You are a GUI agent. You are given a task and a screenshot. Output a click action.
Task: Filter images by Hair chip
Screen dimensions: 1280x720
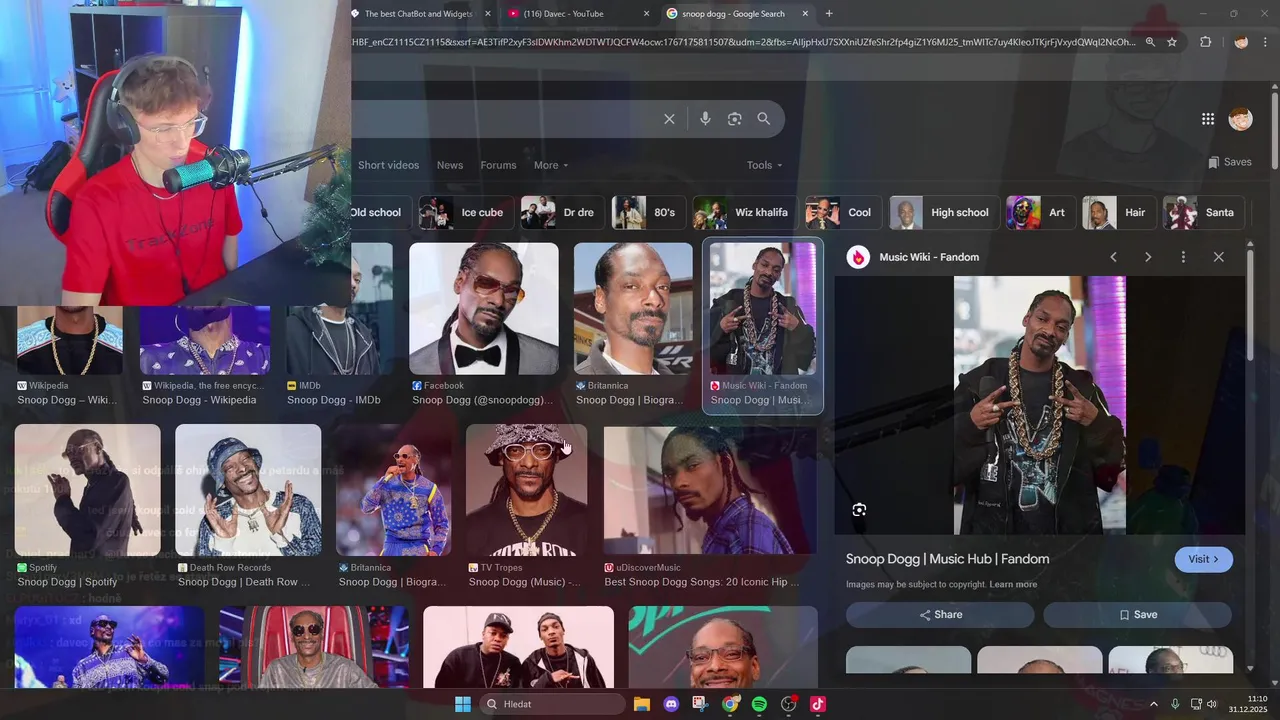click(1119, 212)
